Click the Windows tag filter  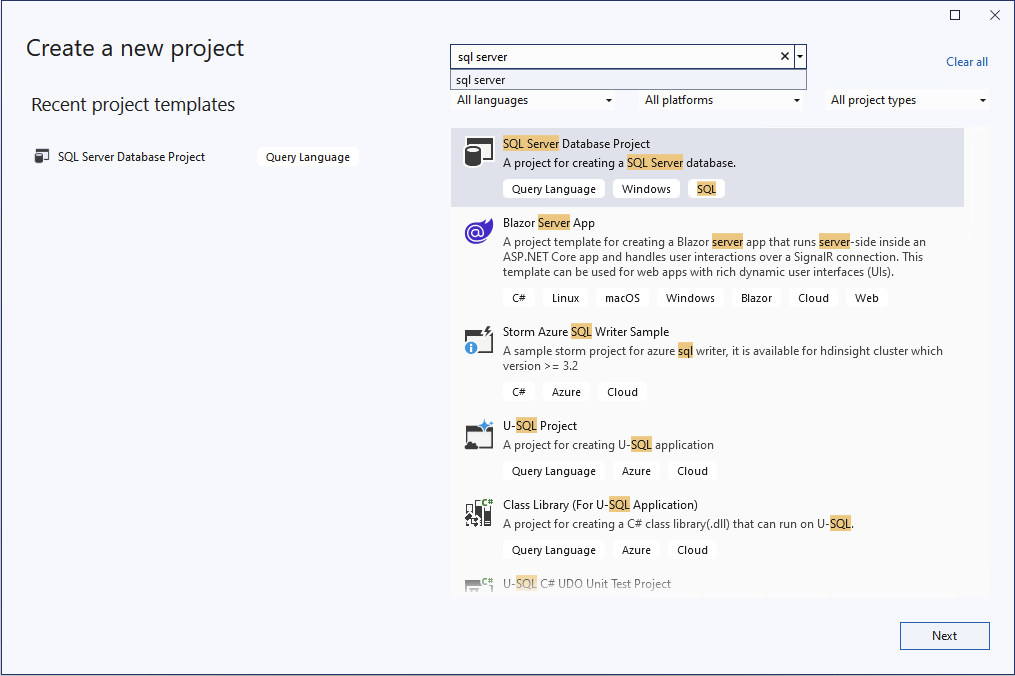point(646,188)
